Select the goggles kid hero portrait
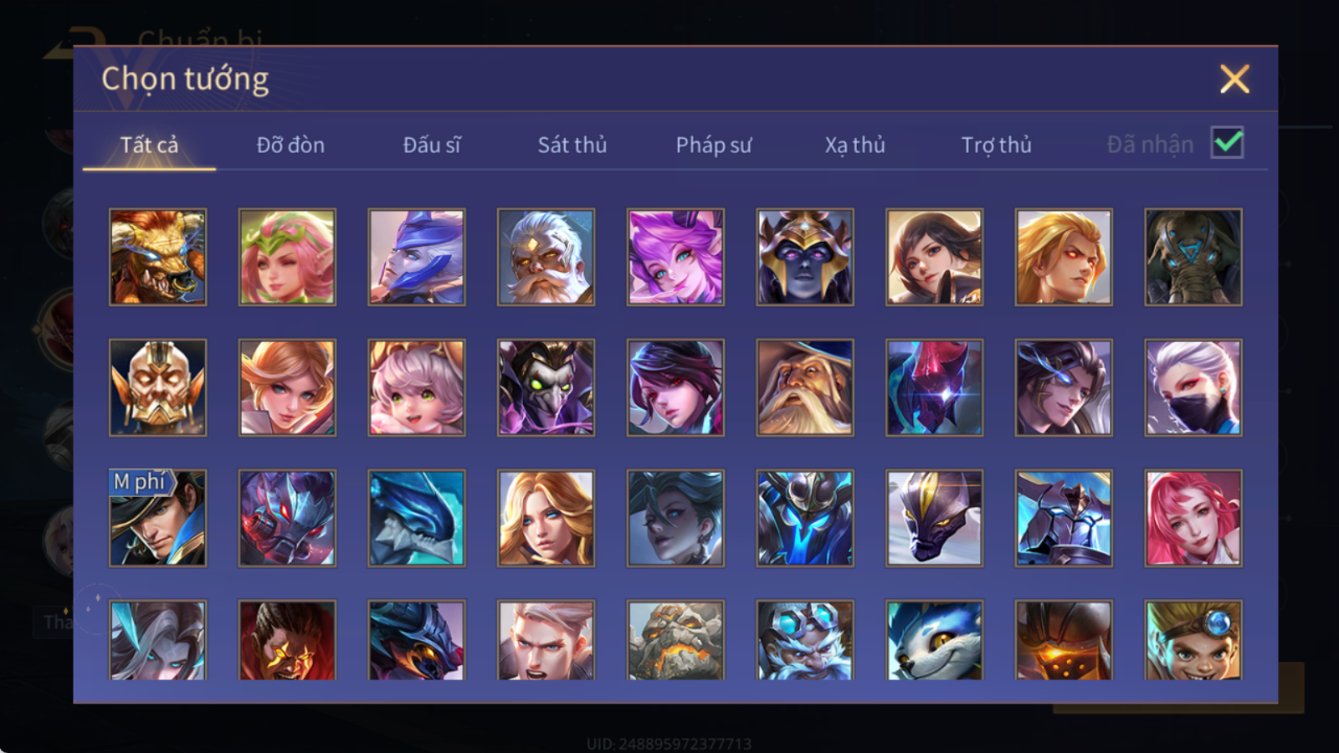1339x753 pixels. (1194, 640)
